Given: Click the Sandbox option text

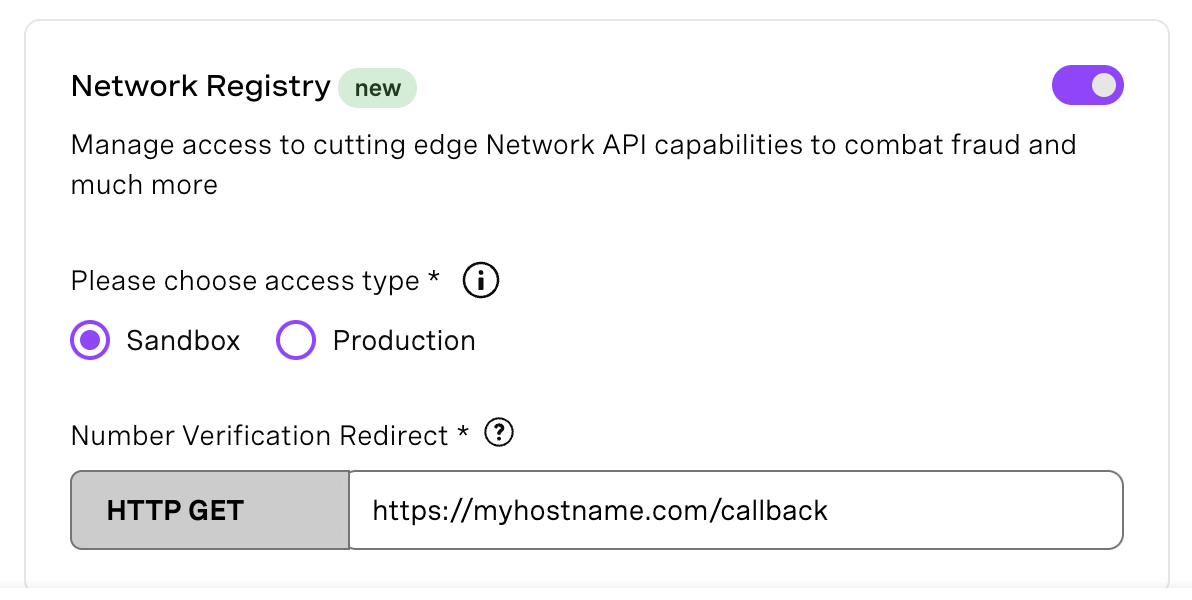Looking at the screenshot, I should tap(182, 340).
